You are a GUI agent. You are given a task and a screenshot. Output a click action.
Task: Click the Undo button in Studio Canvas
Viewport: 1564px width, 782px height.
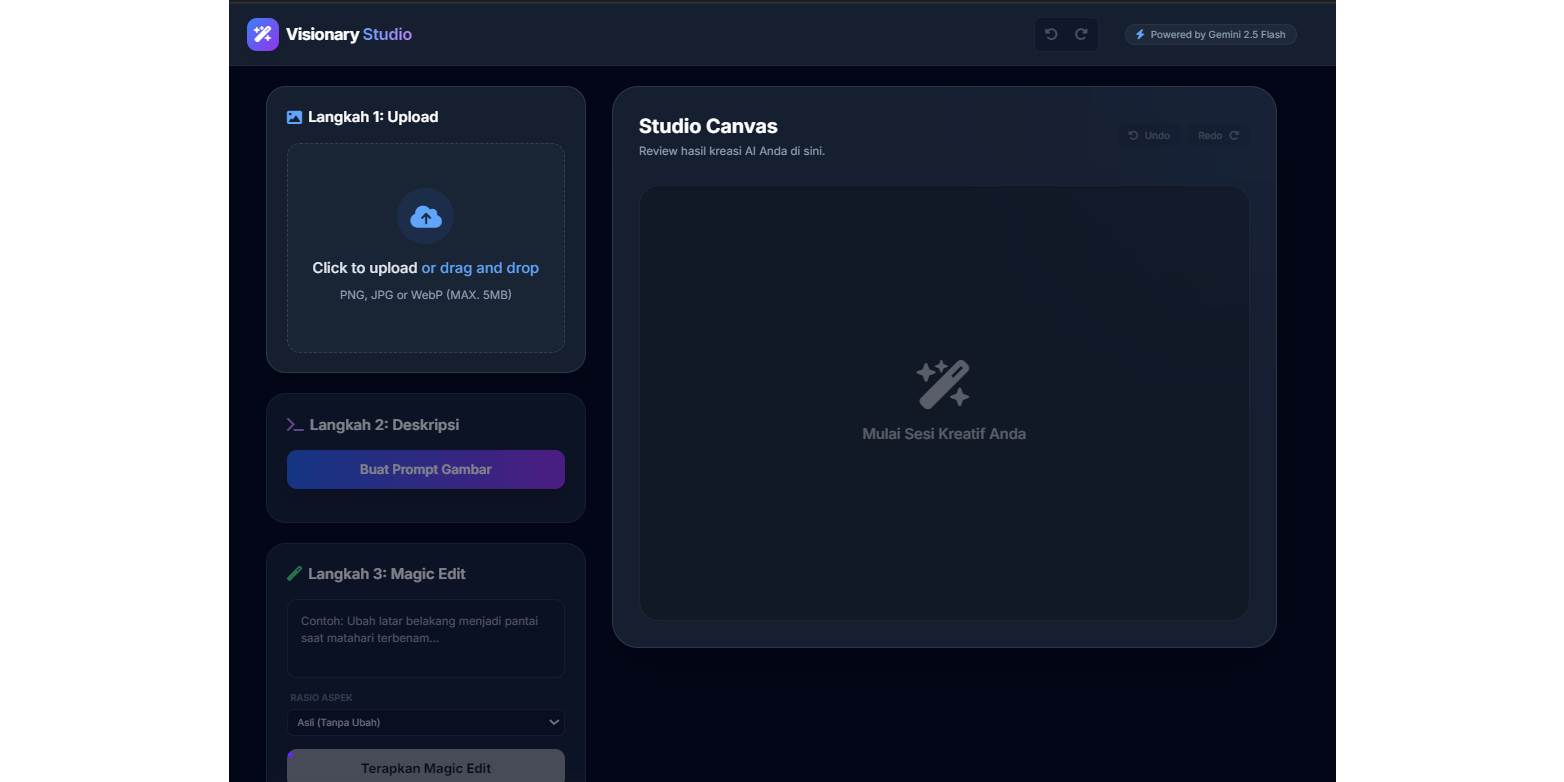click(1149, 135)
